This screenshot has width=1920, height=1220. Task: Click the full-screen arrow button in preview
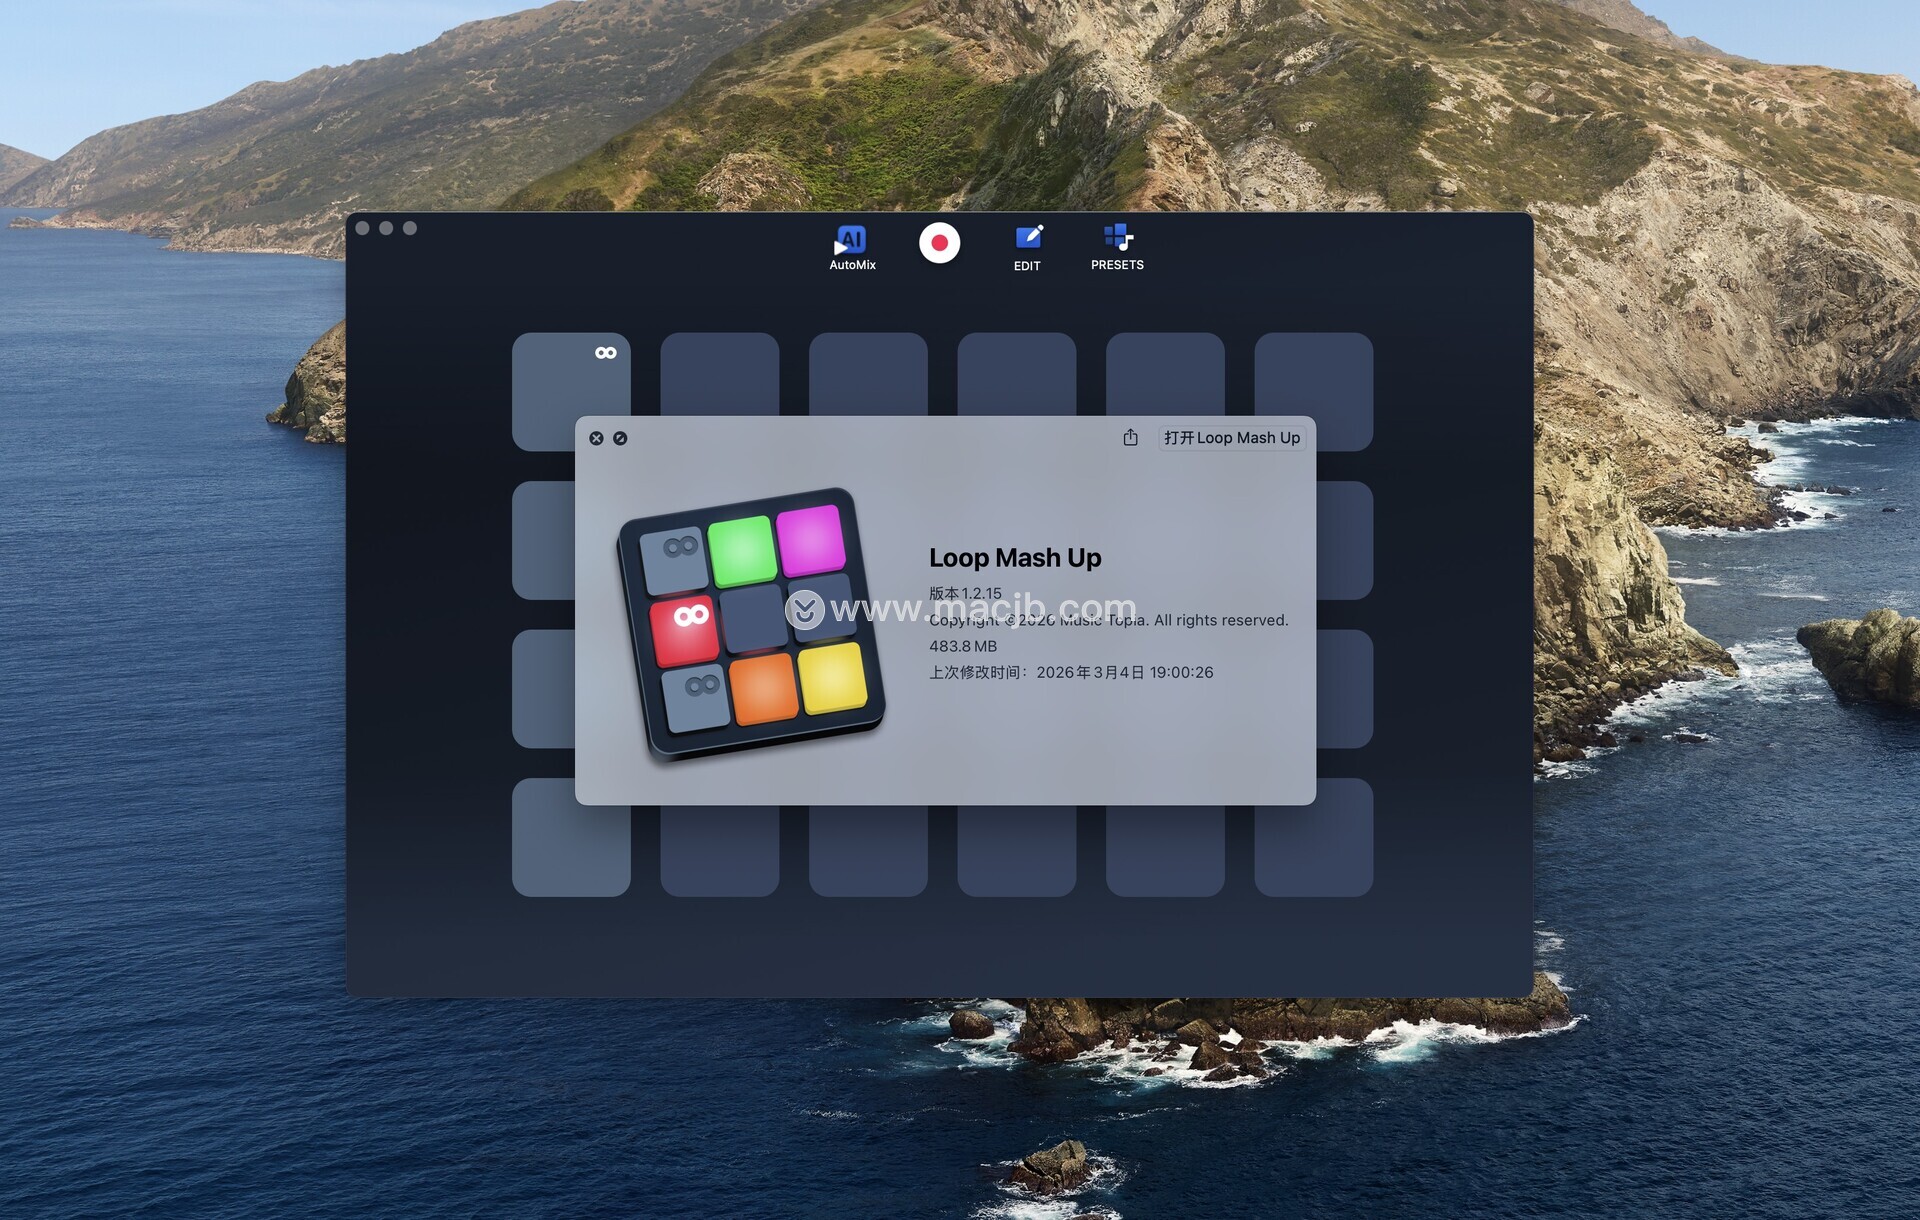click(x=620, y=438)
